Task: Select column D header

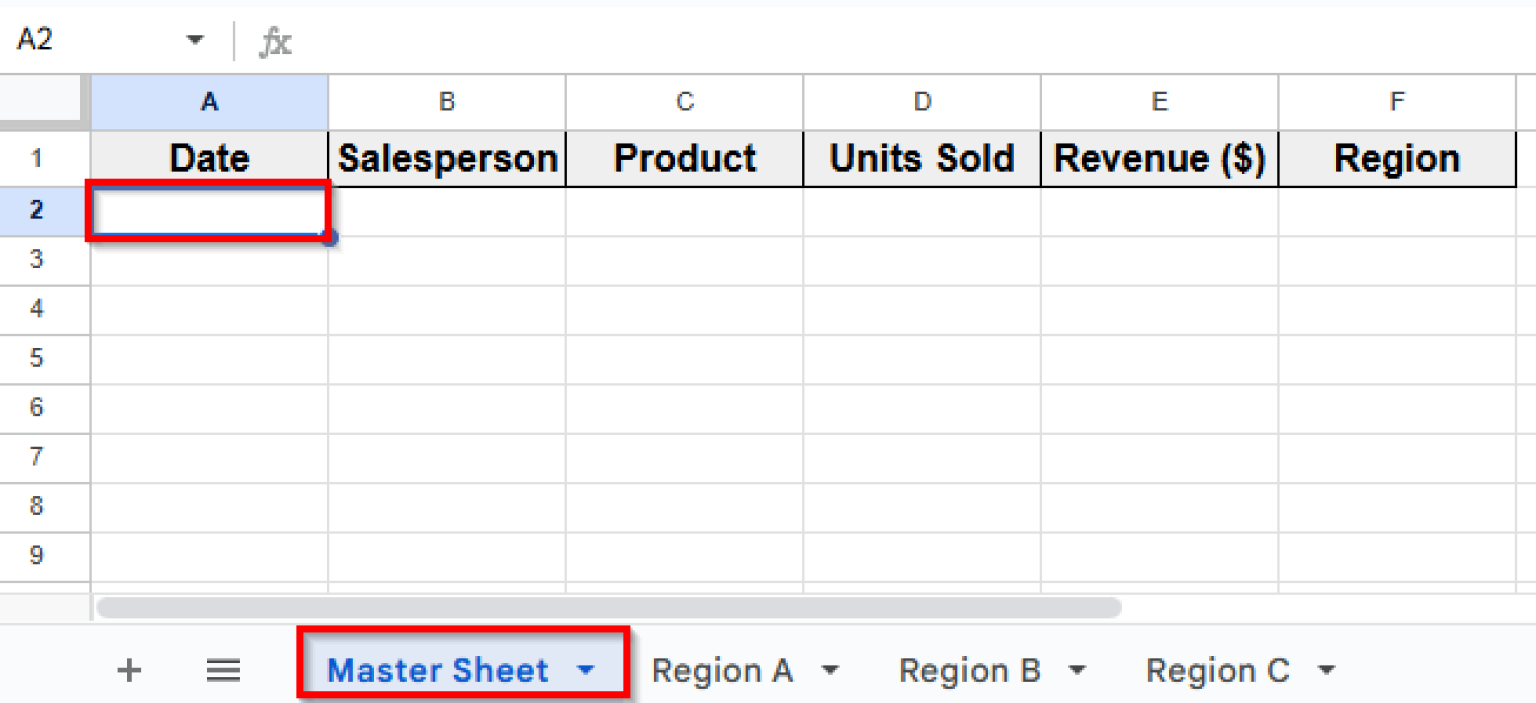Action: [921, 101]
